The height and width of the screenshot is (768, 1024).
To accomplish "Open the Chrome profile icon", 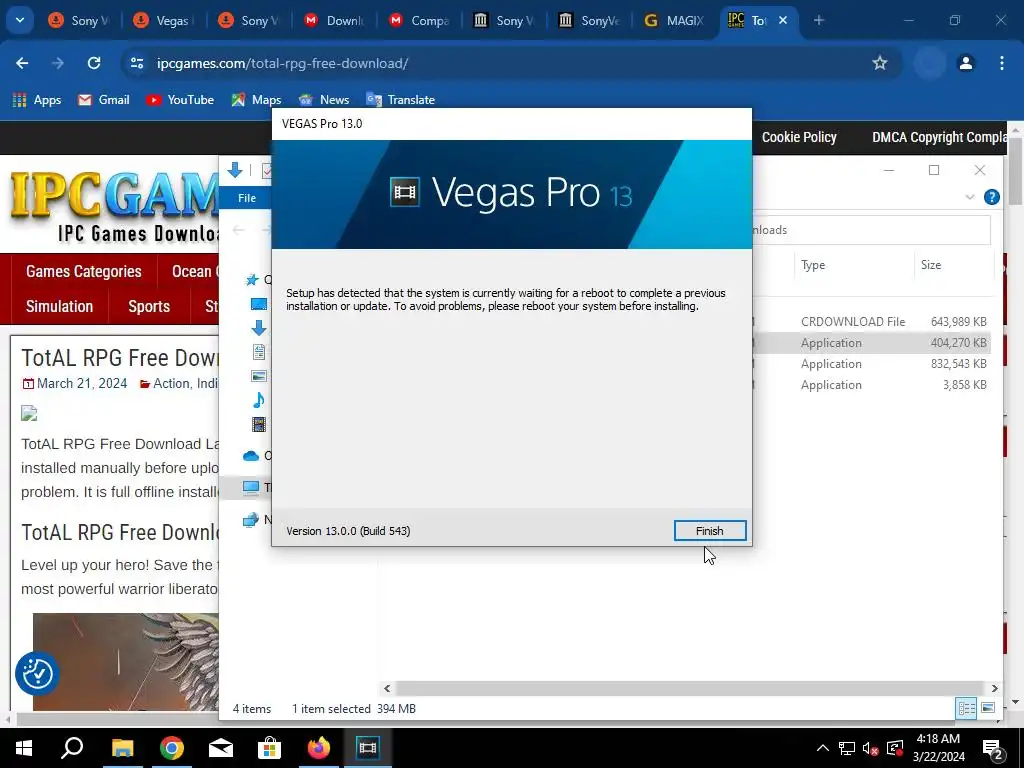I will [x=965, y=63].
